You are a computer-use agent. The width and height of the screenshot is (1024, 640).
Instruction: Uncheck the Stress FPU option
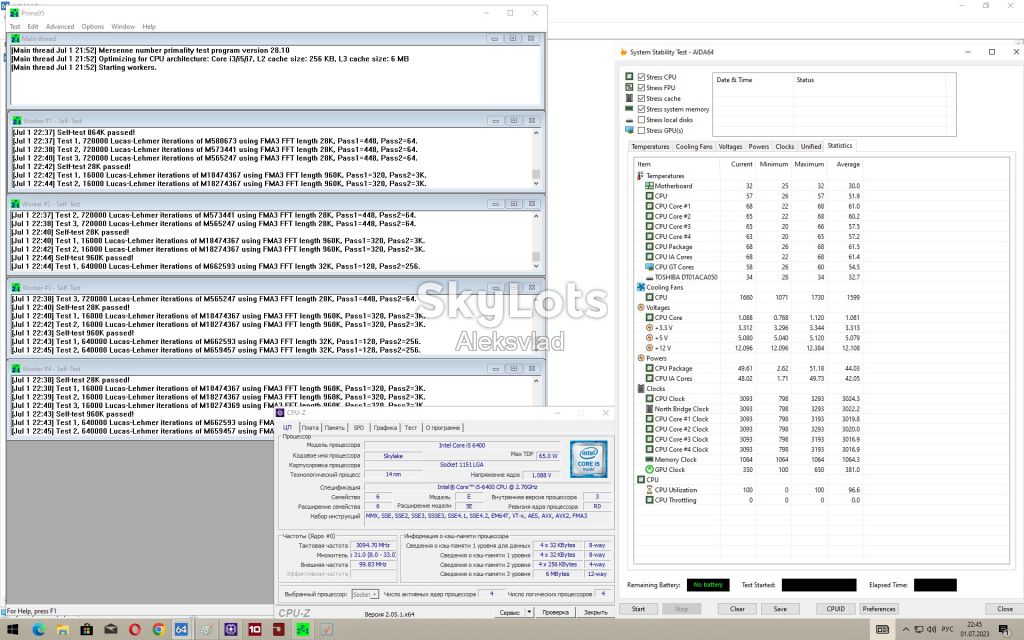641,88
